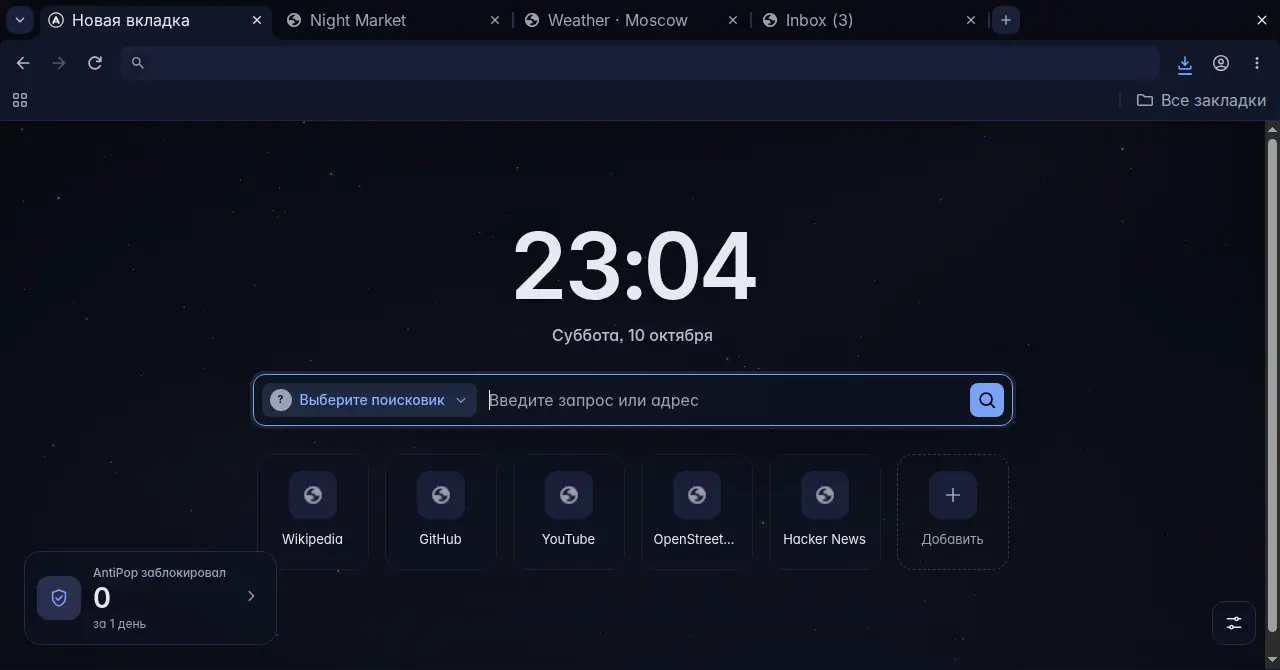1280x670 pixels.
Task: Open the browser three-dot menu
Action: pos(1257,63)
